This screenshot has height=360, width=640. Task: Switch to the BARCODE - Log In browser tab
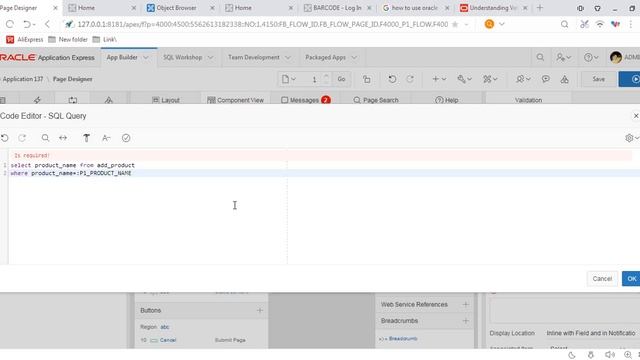coord(337,8)
